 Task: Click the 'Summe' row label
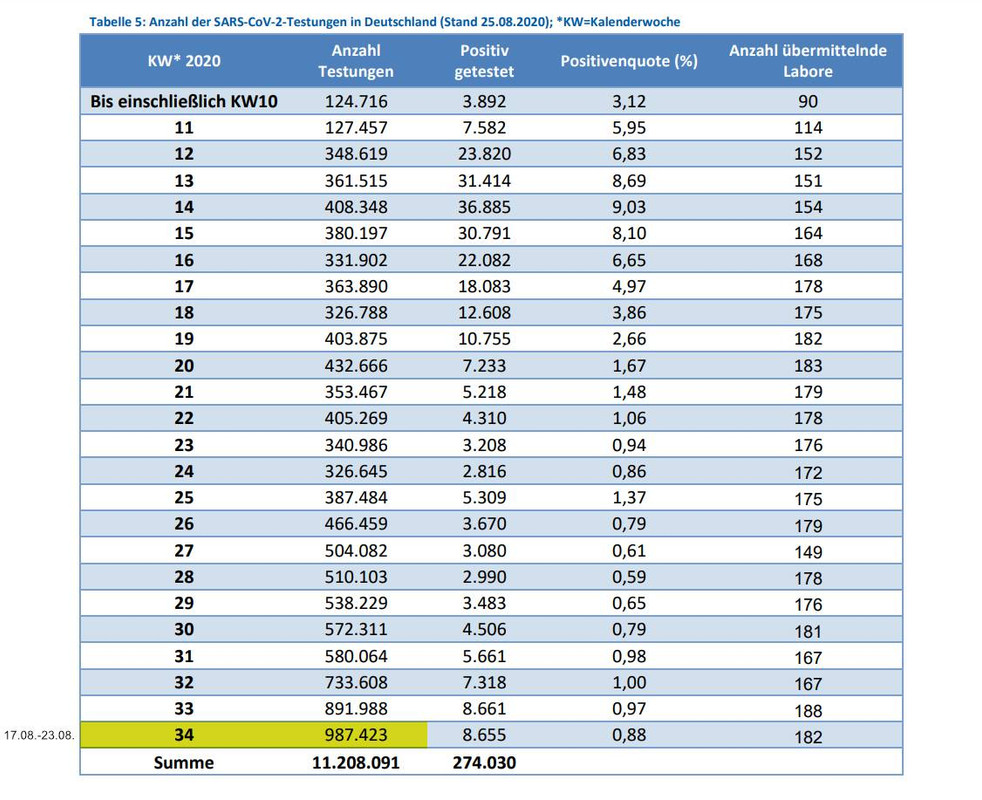point(184,763)
